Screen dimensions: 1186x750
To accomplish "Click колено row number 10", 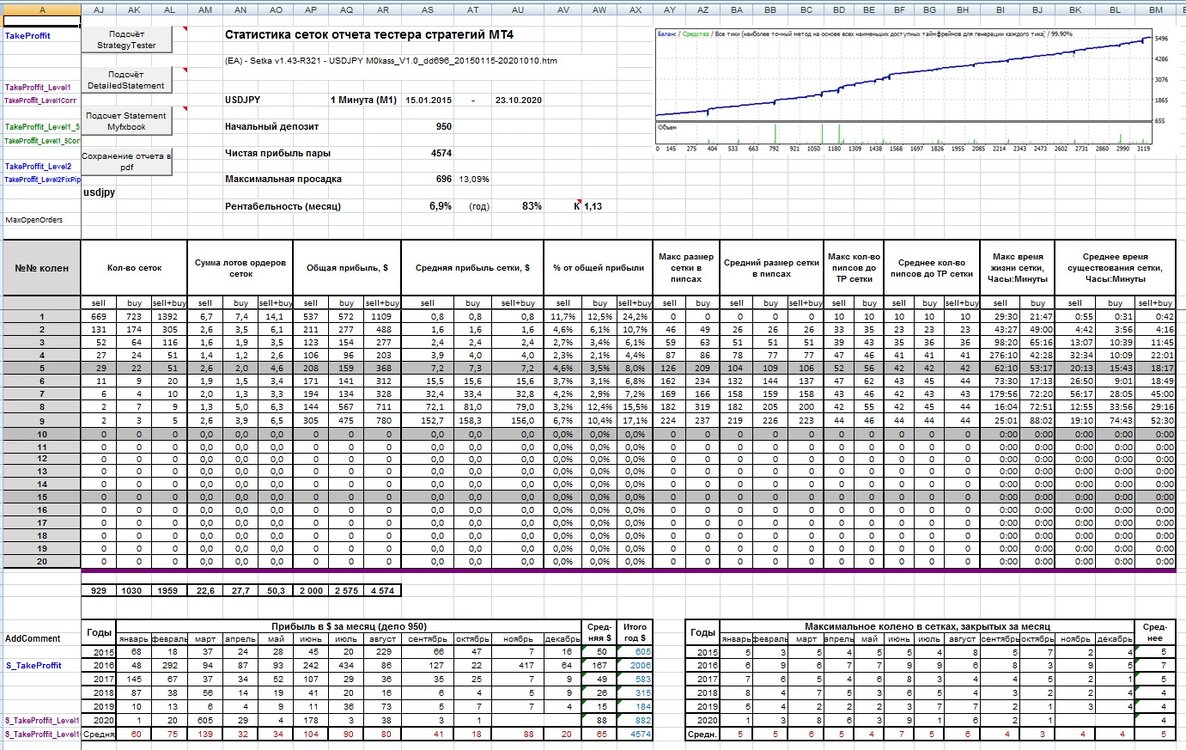I will tap(42, 435).
